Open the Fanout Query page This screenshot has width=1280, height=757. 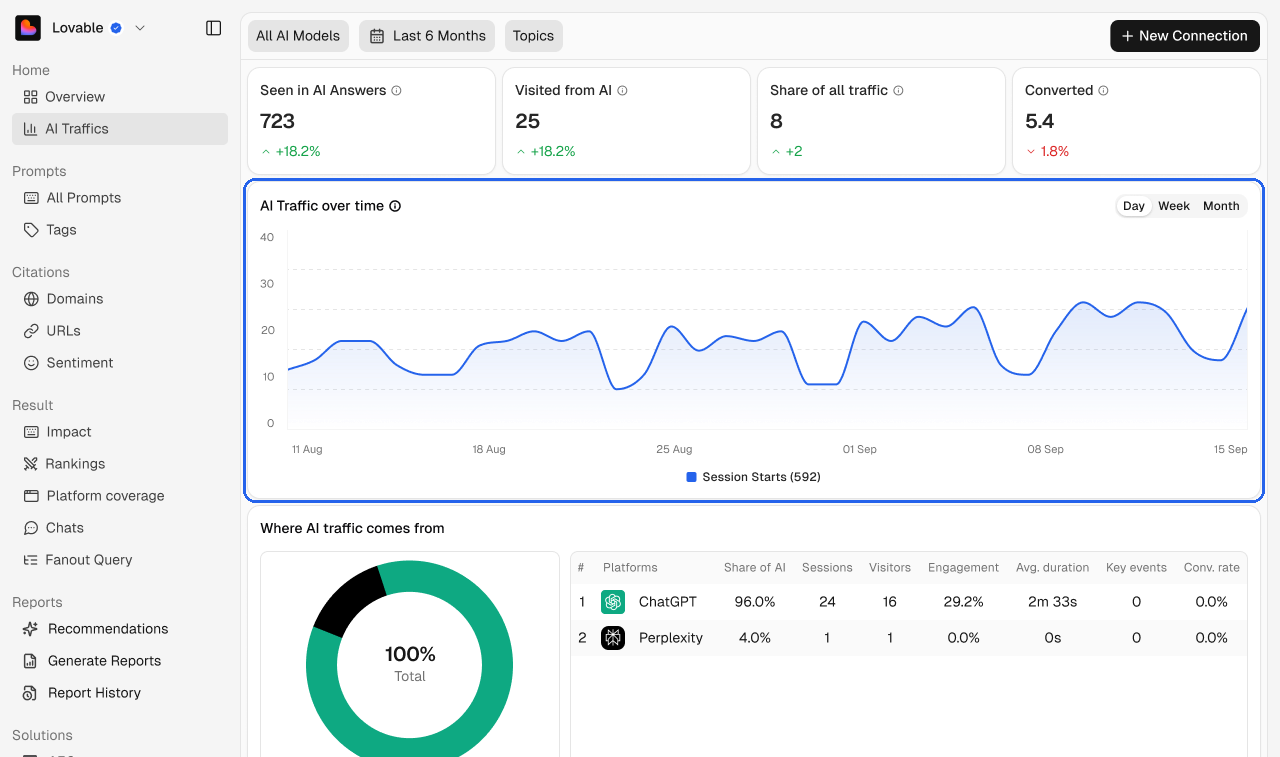point(120,560)
